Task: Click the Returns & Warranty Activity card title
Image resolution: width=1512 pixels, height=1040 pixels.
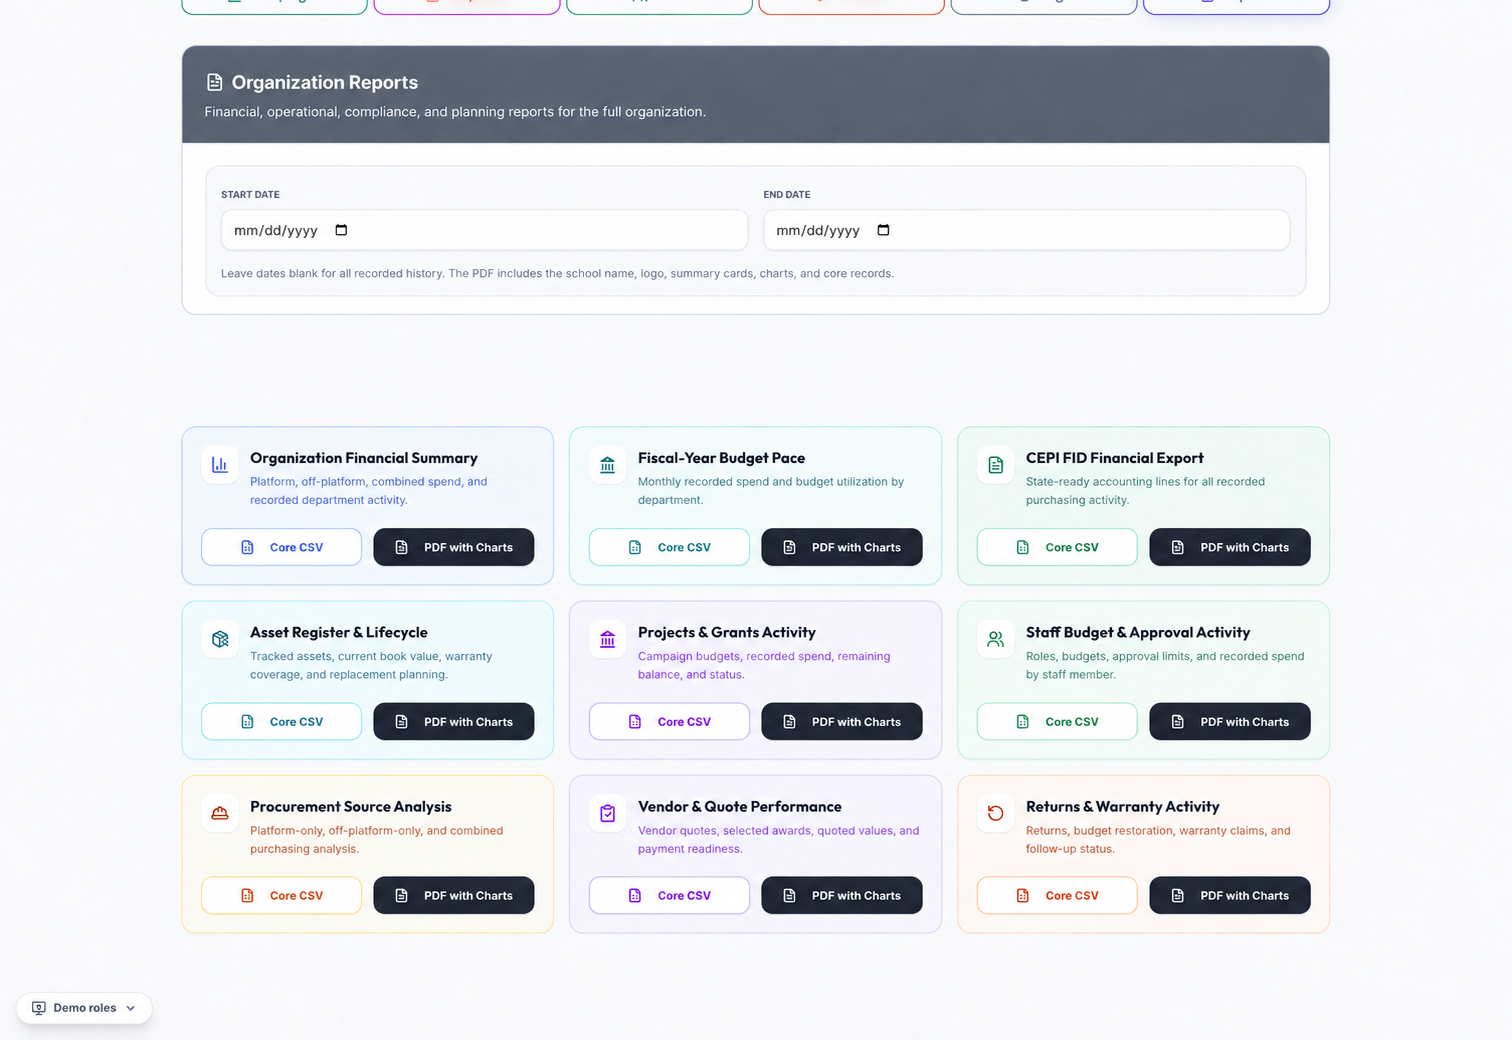Action: tap(1123, 806)
